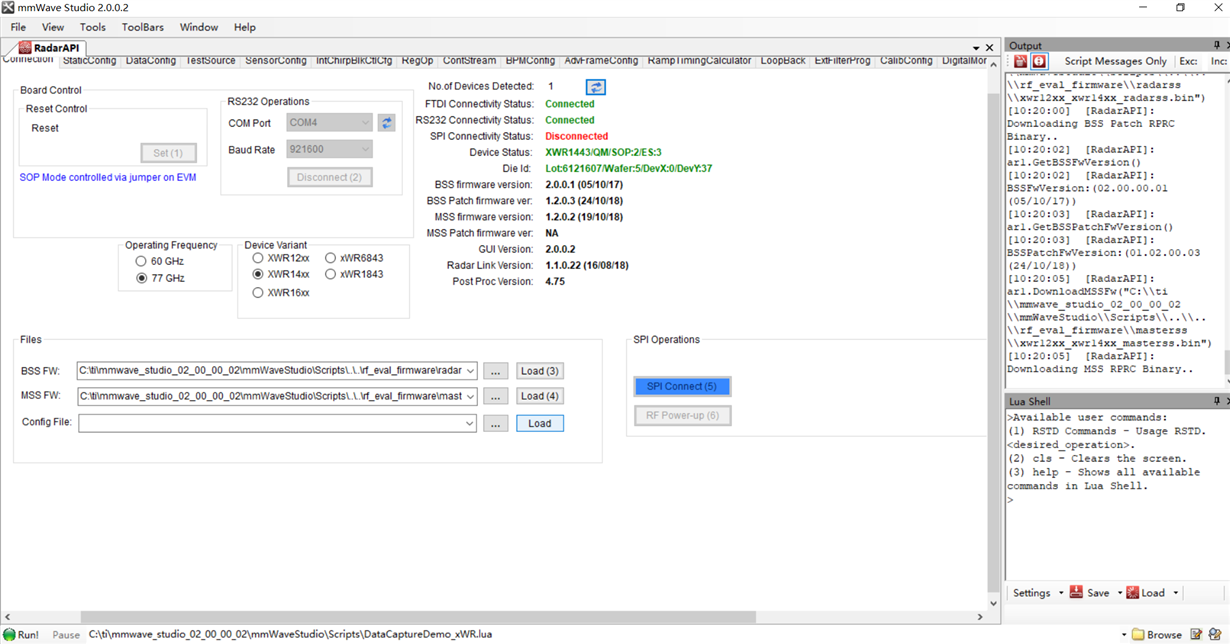Pin the Output panel
1230x644 pixels.
[x=1217, y=46]
